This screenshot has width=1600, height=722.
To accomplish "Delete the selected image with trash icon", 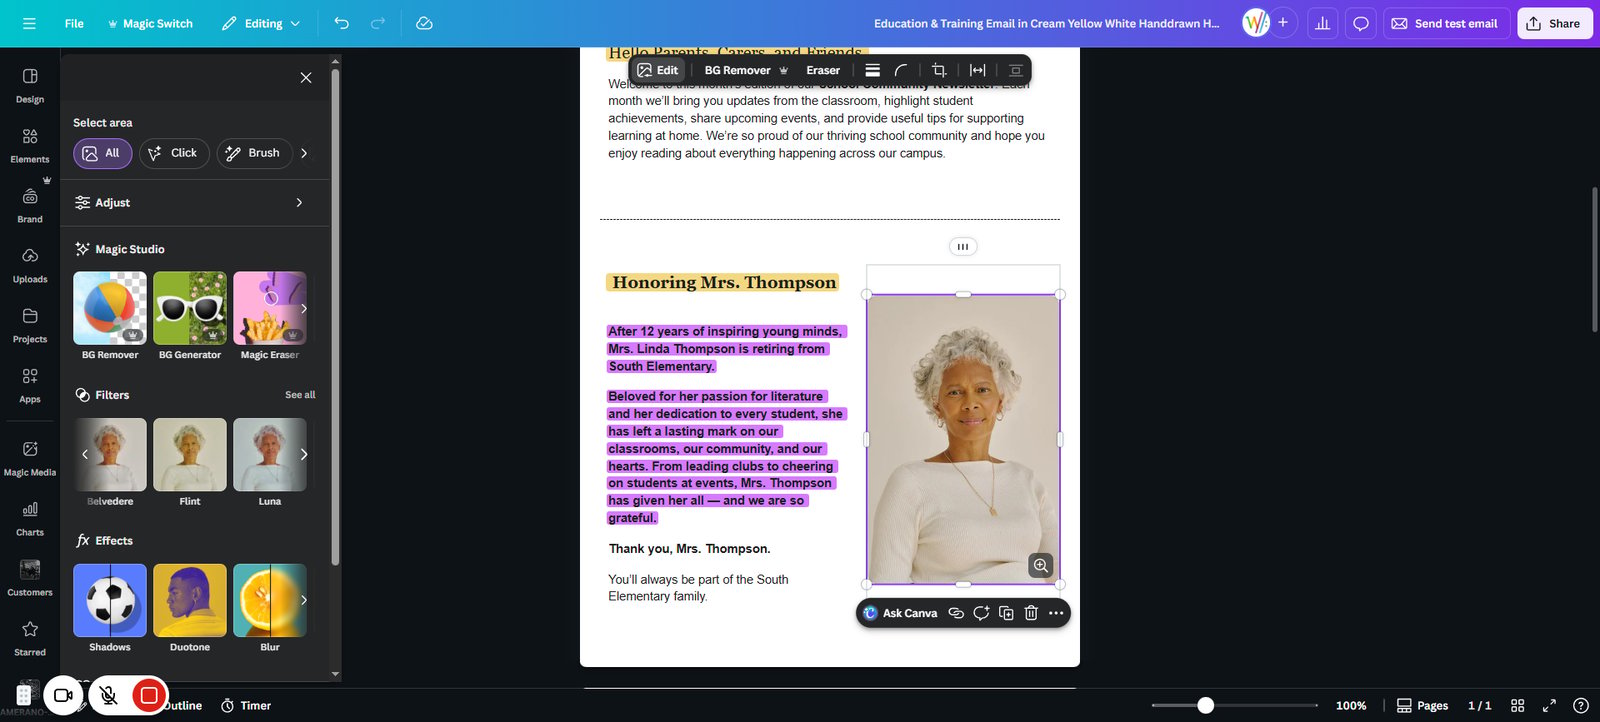I will pos(1031,613).
